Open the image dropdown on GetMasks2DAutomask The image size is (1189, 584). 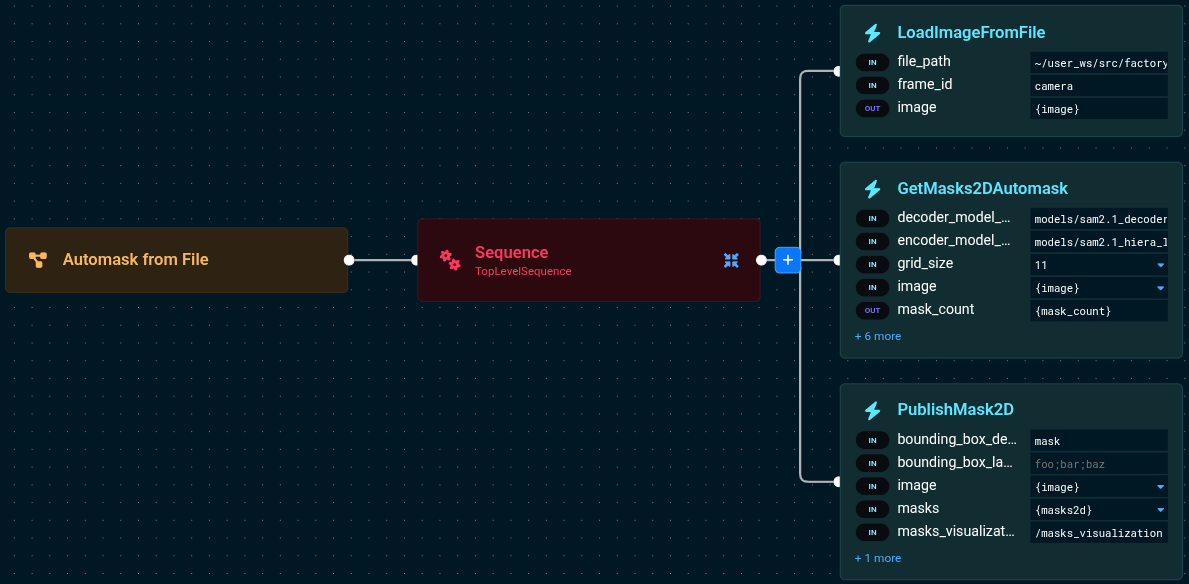click(x=1159, y=287)
